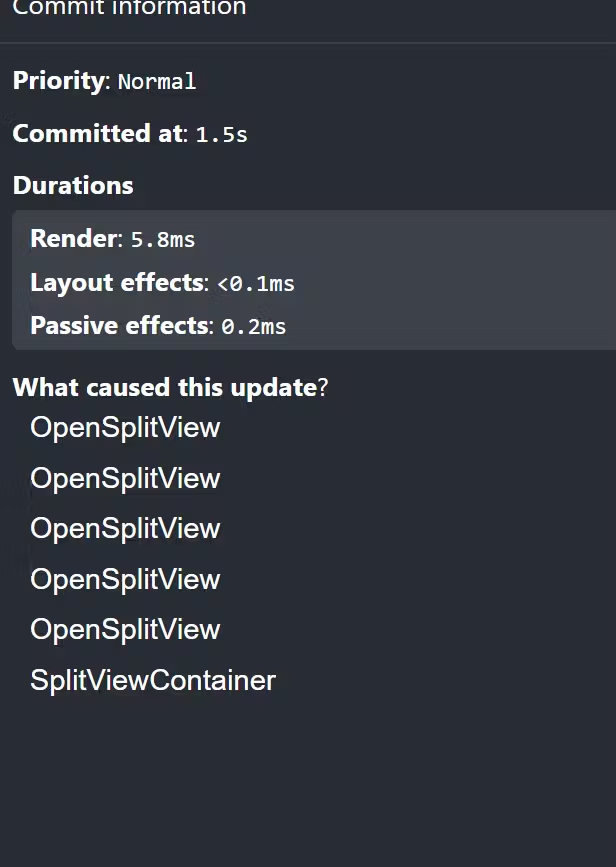Click the Render duration label
Screen dimensions: 616x867
coord(74,239)
